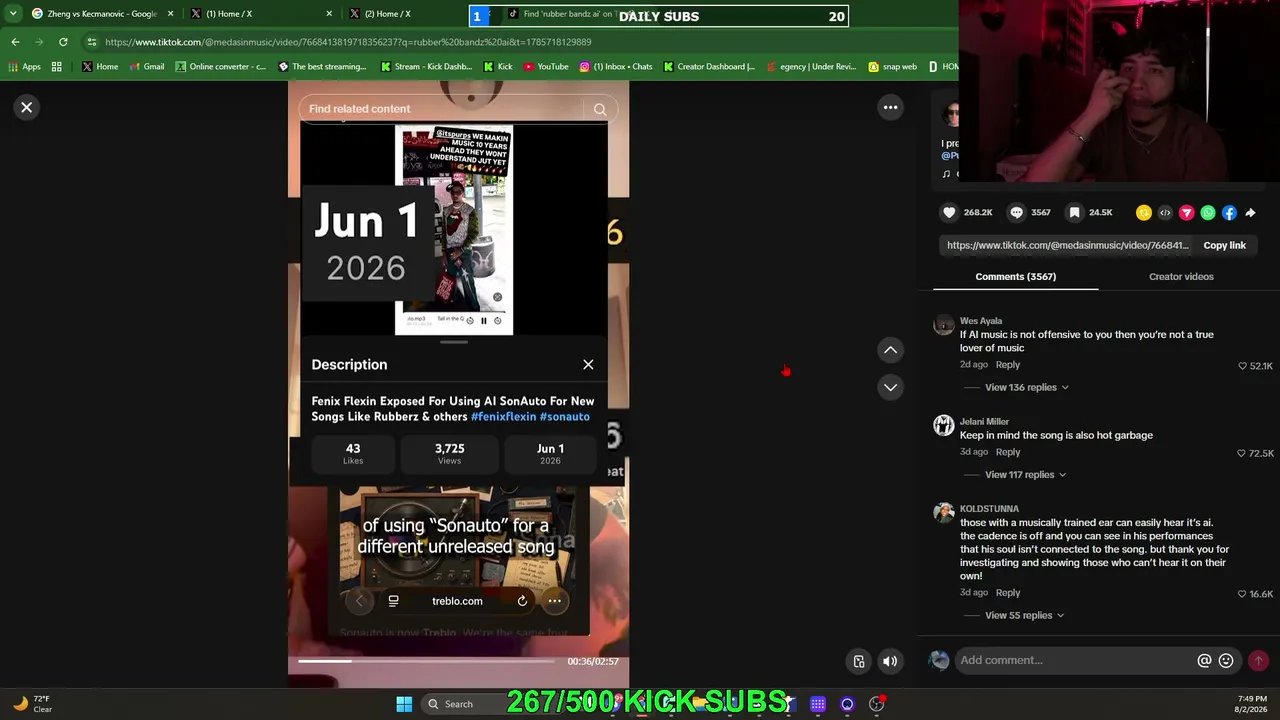Open the Gmail bookmark
Viewport: 1280px width, 720px height.
(x=147, y=67)
